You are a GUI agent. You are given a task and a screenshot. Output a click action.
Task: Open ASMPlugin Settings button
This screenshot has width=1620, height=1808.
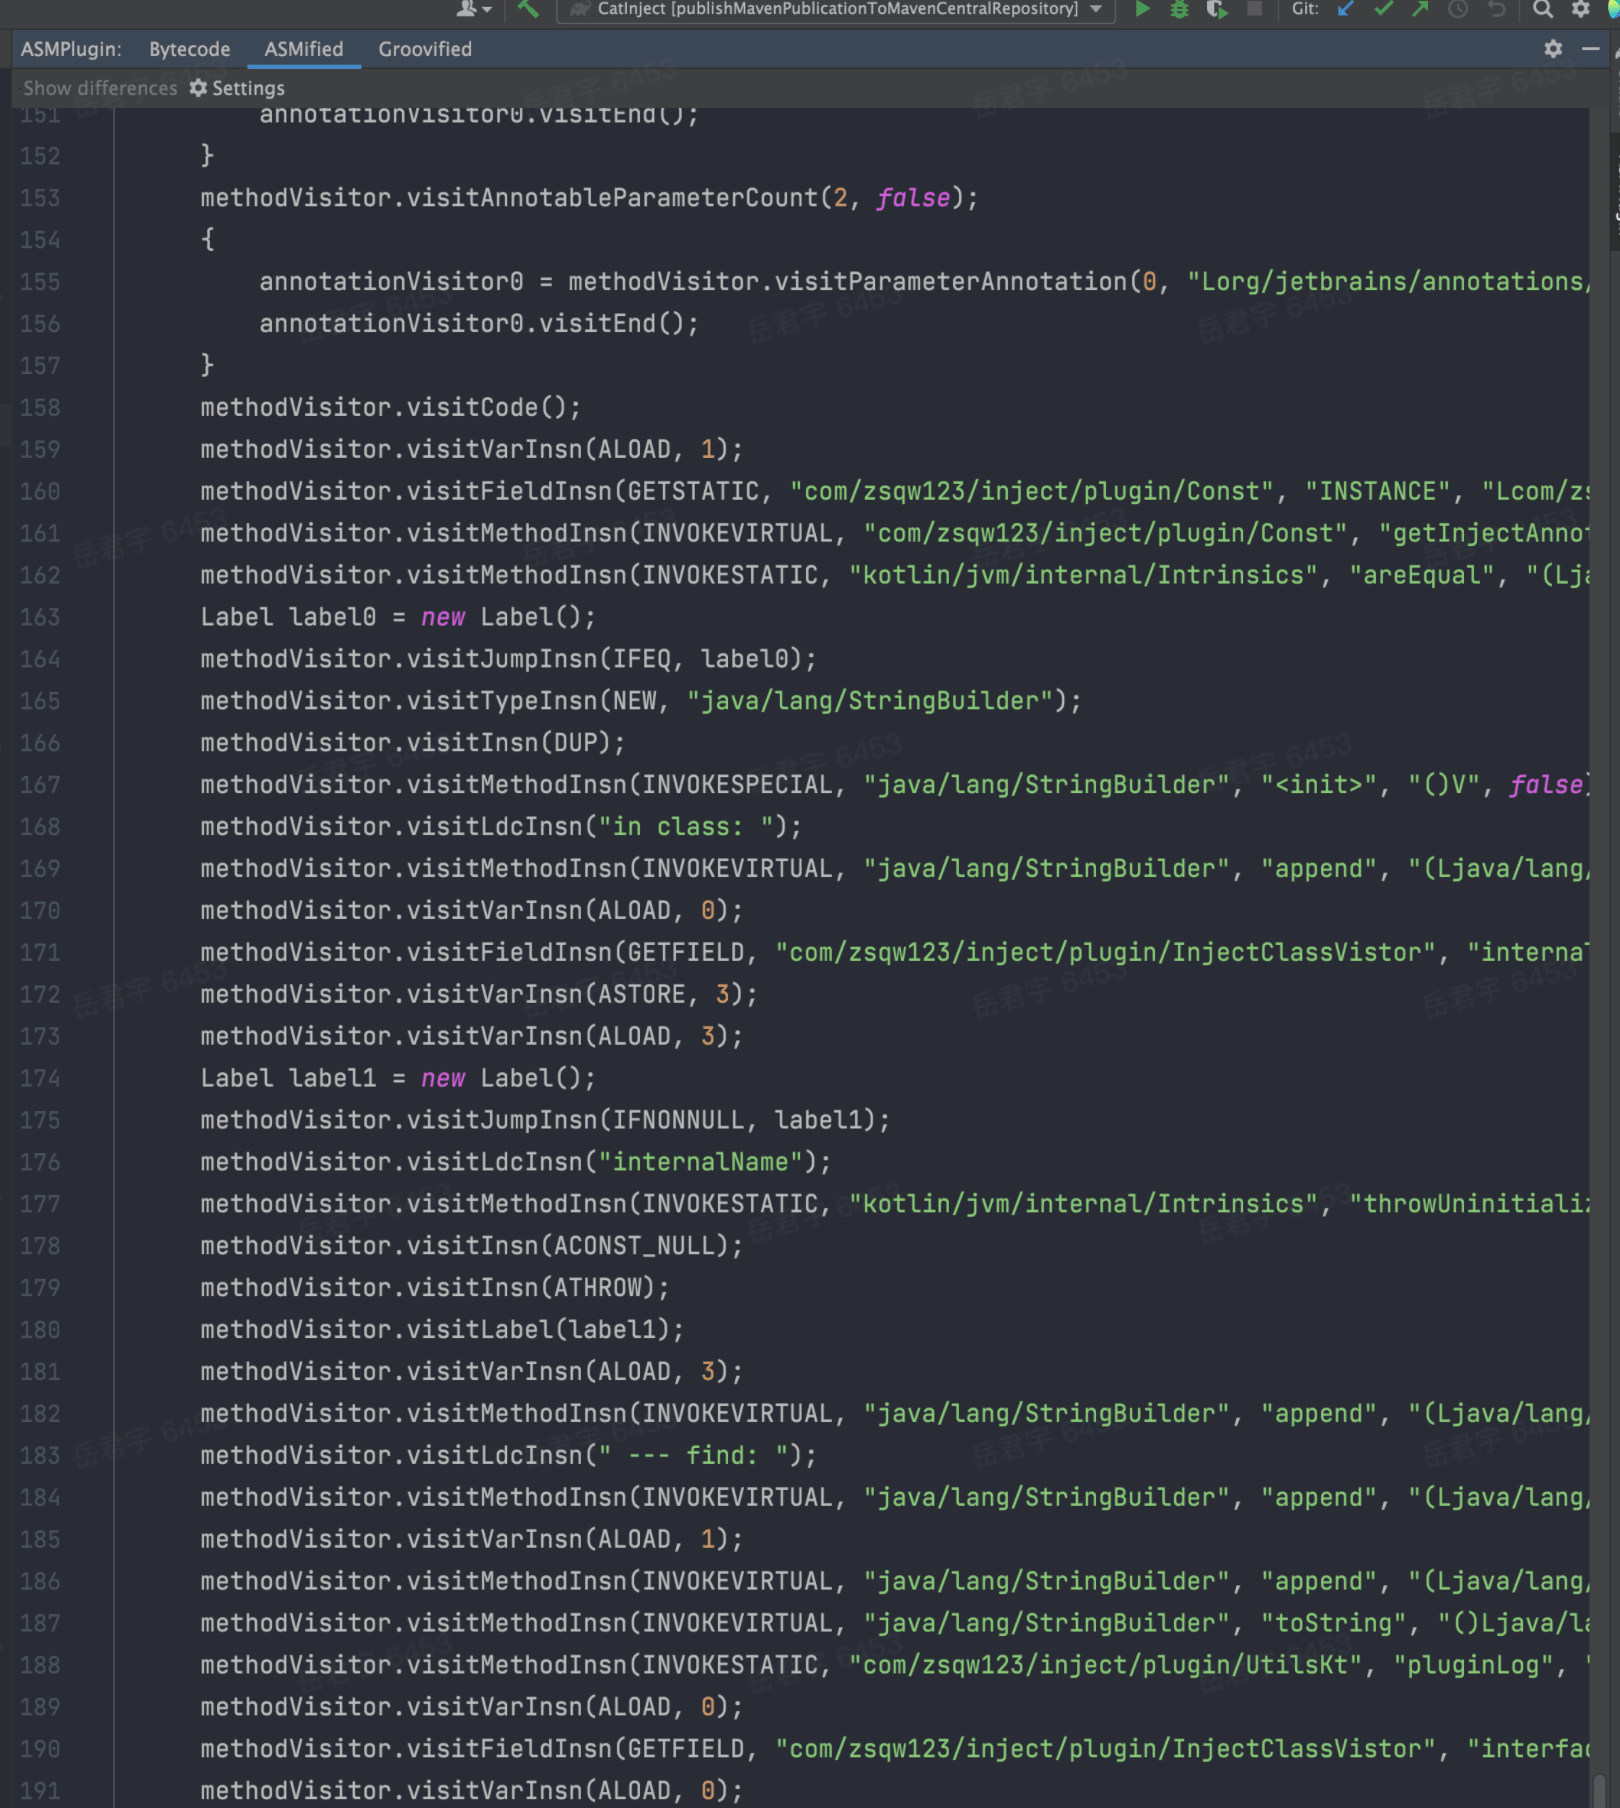point(237,88)
